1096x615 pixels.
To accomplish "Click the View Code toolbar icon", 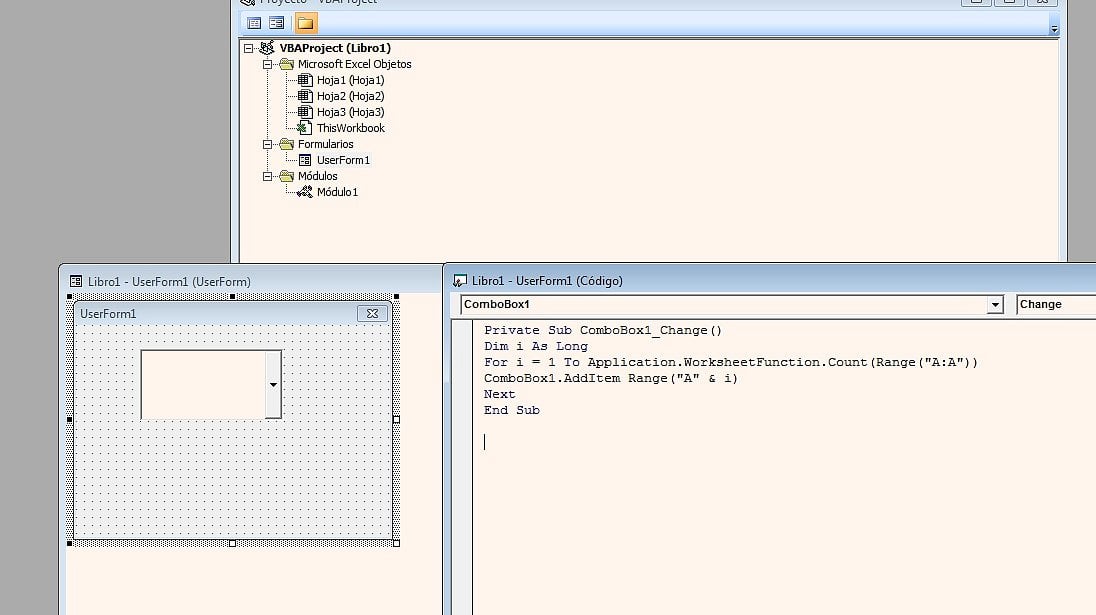I will (254, 23).
